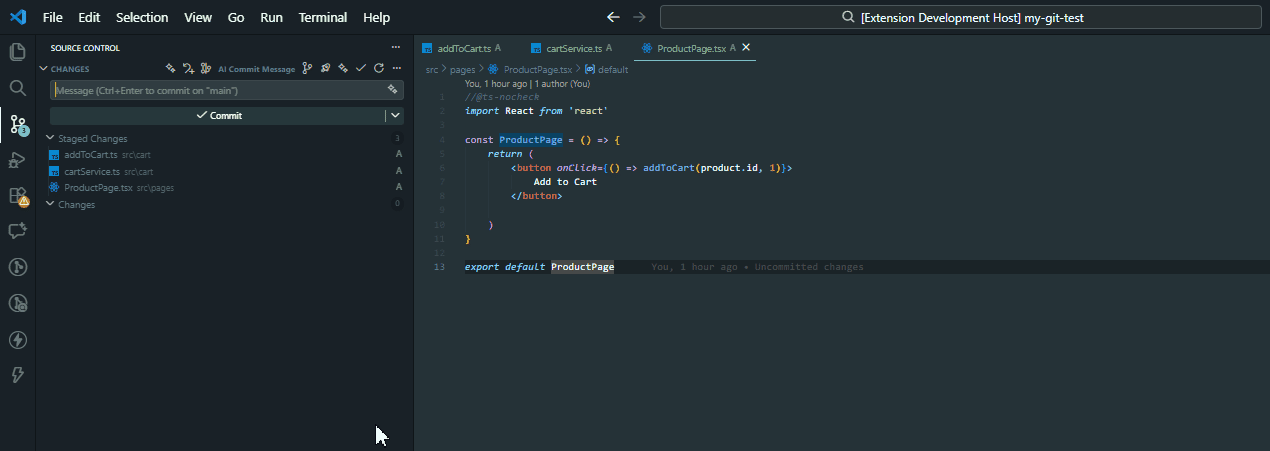Open the Go menu
Image resolution: width=1270 pixels, height=451 pixels.
pyautogui.click(x=236, y=17)
